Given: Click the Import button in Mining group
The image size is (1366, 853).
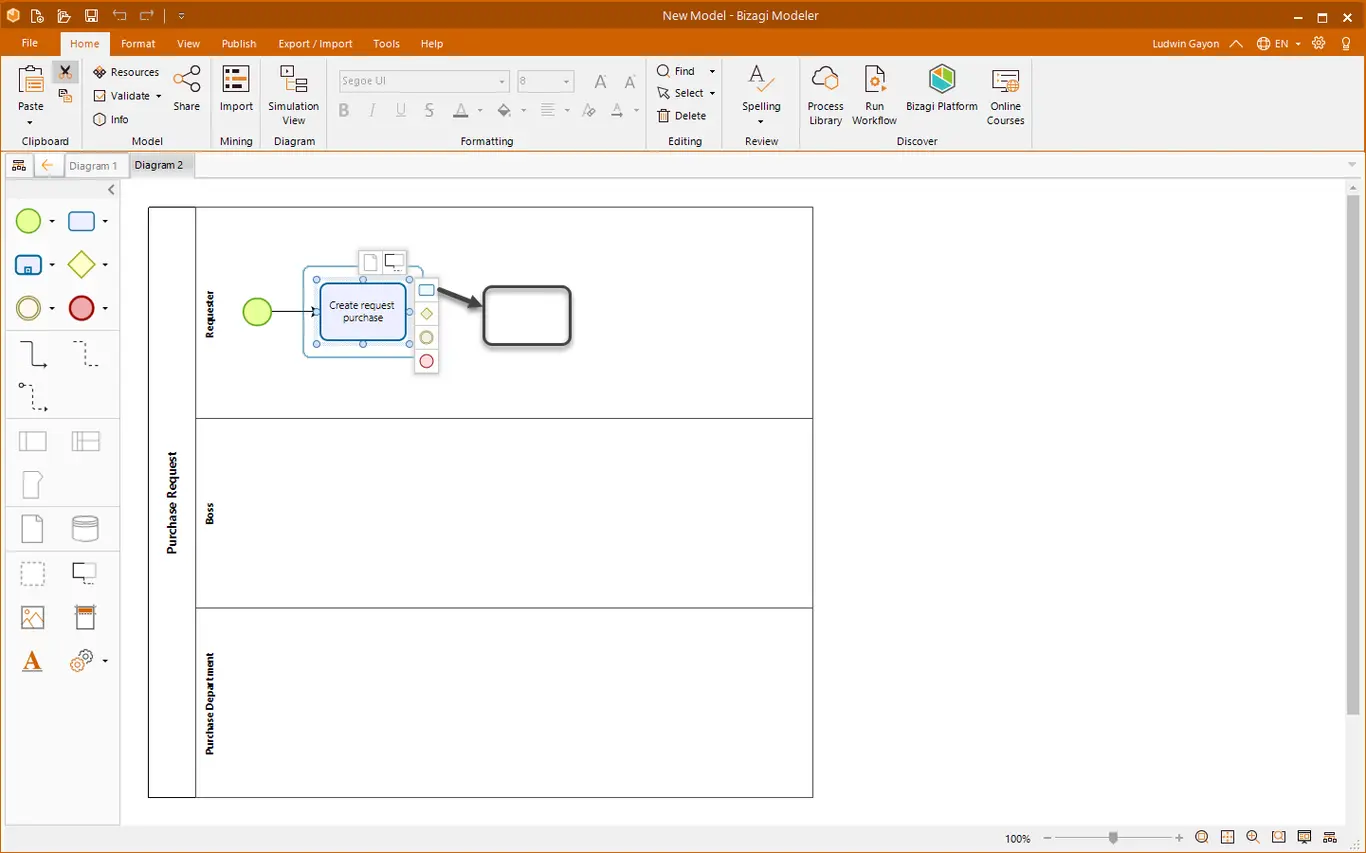Looking at the screenshot, I should tap(236, 90).
